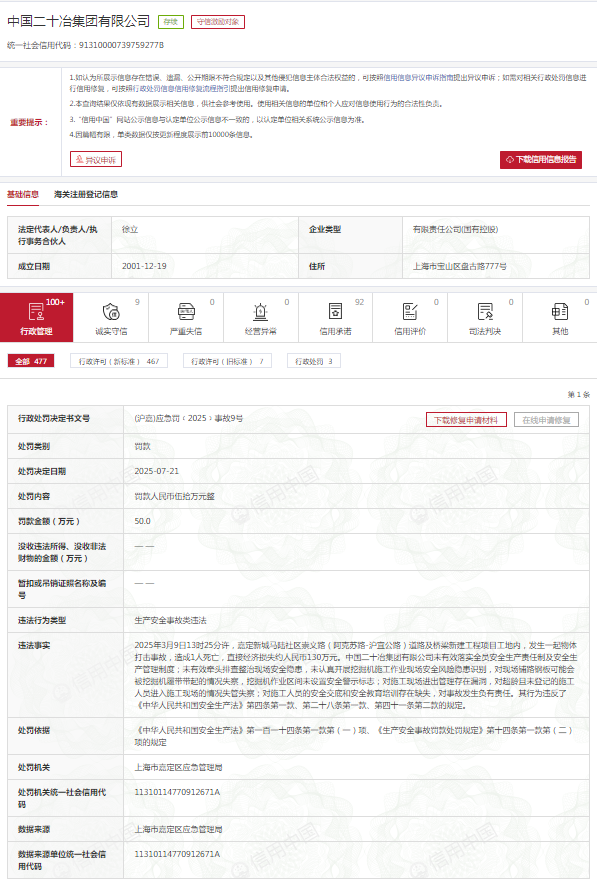Click 11310114770912671A in the 数据来源单位统一社会信用代码 row
The width and height of the screenshot is (597, 886).
tap(177, 854)
